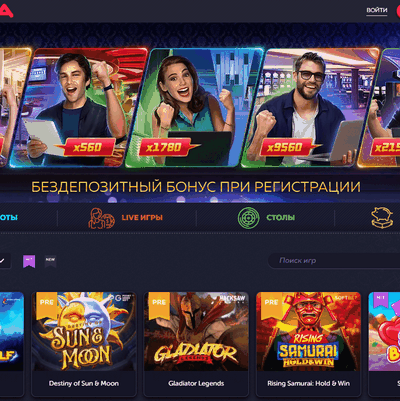Click the PRE badge on Rising Samurai
The width and height of the screenshot is (400, 401).
pos(271,305)
